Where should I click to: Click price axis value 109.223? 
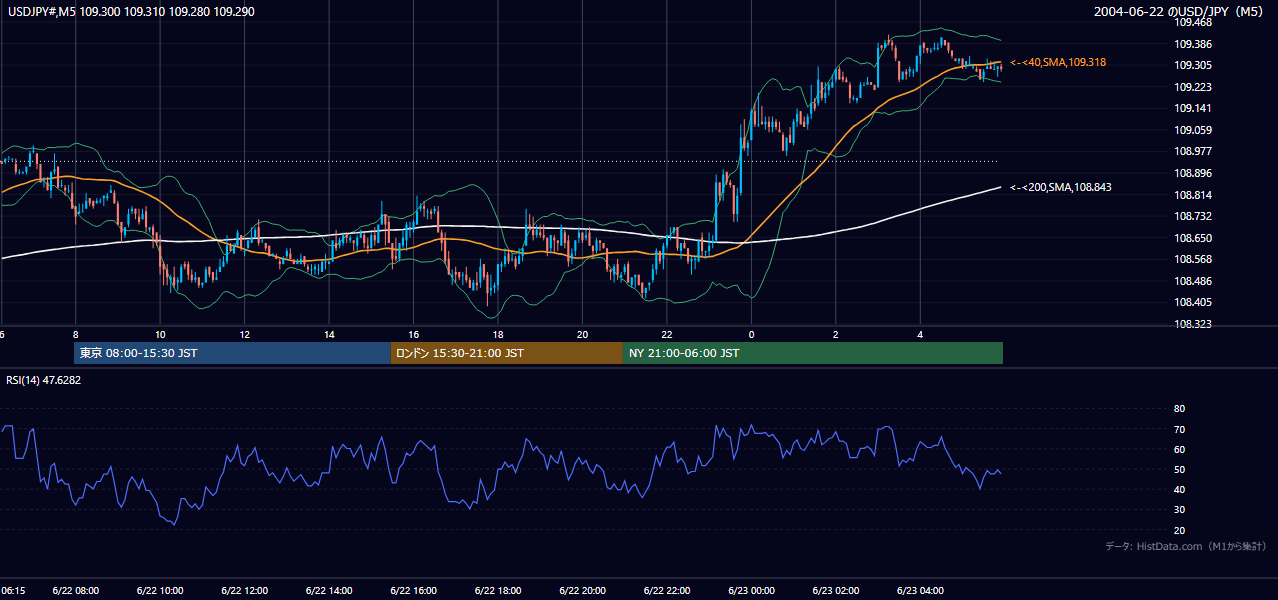(x=1193, y=87)
